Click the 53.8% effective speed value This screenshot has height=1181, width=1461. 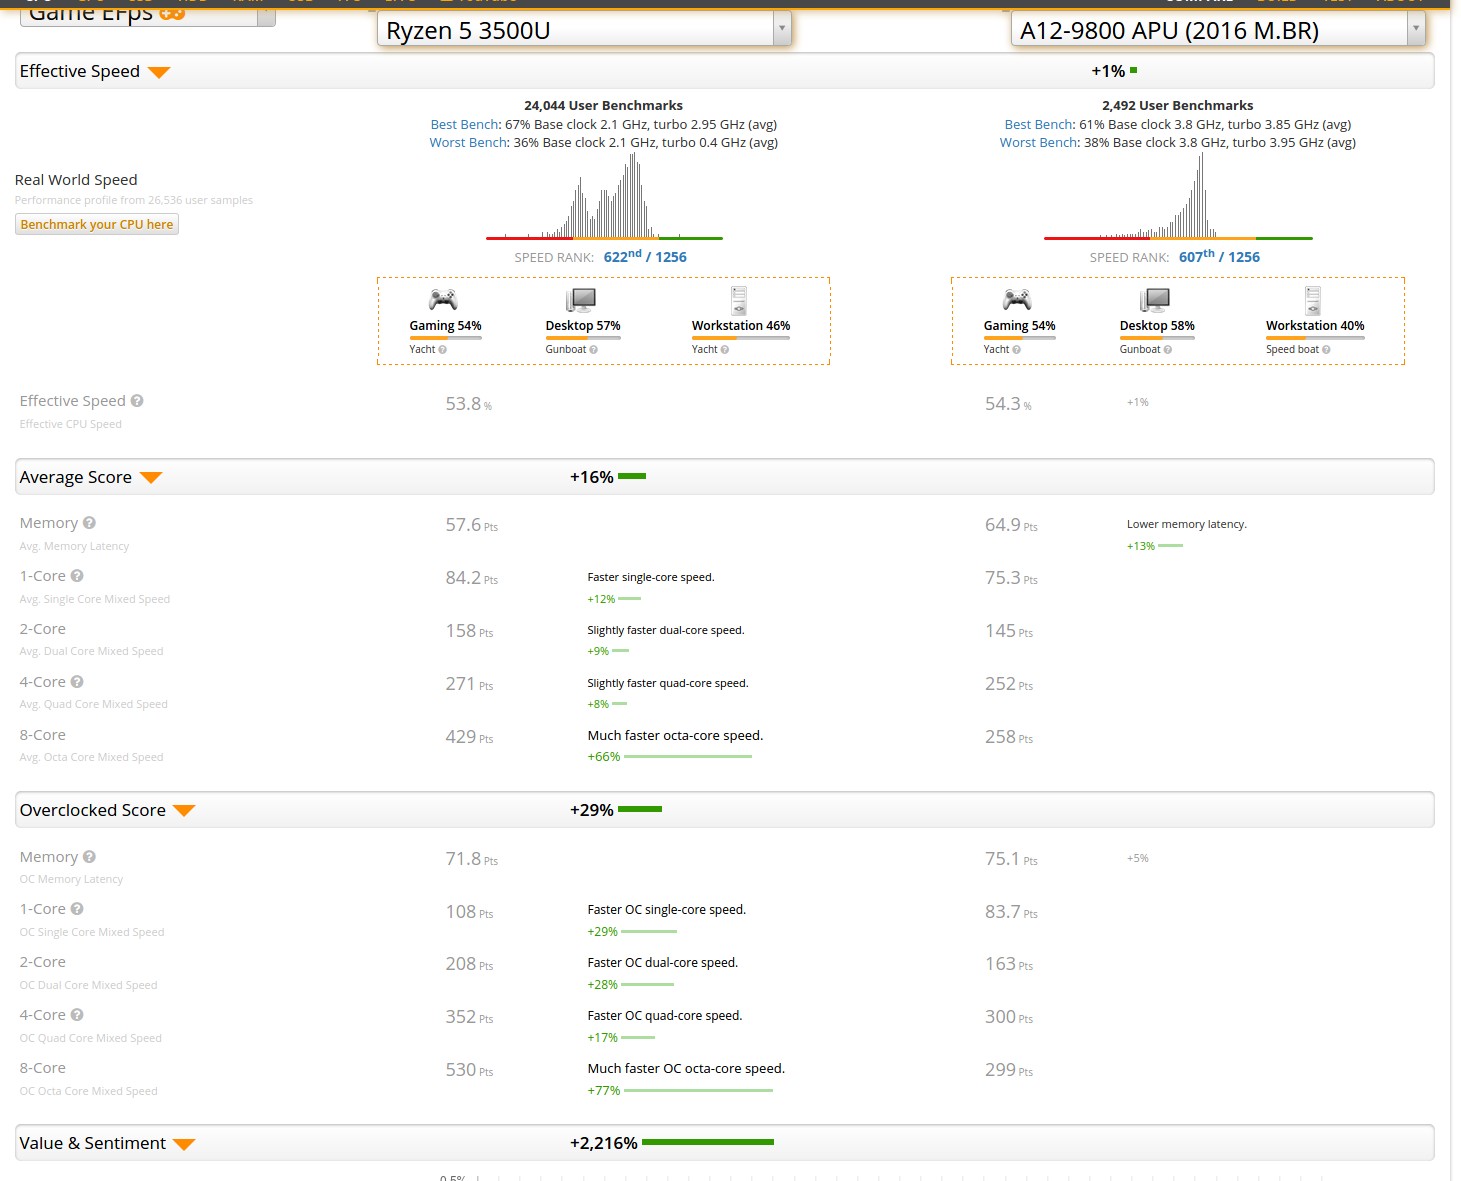click(x=468, y=404)
